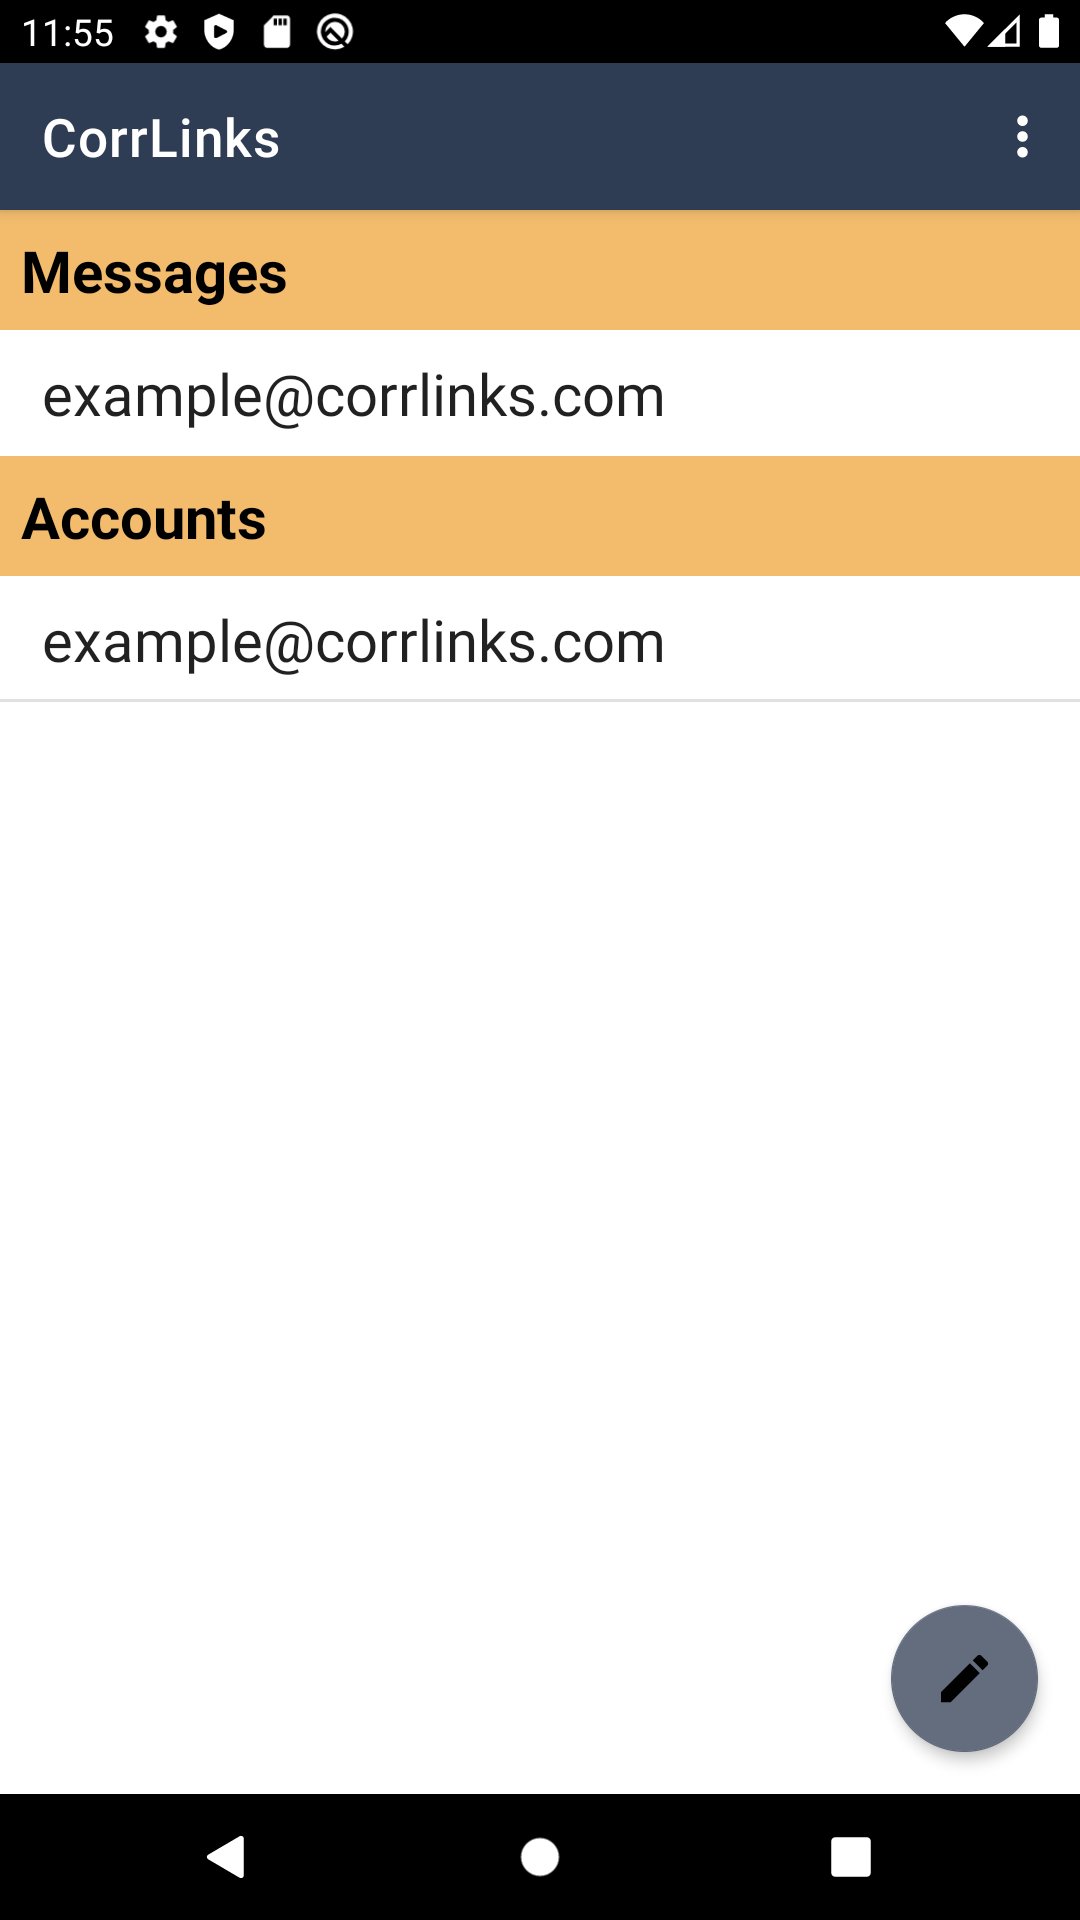Select the Messages section header
Screen dimensions: 1080x1920
(x=540, y=272)
